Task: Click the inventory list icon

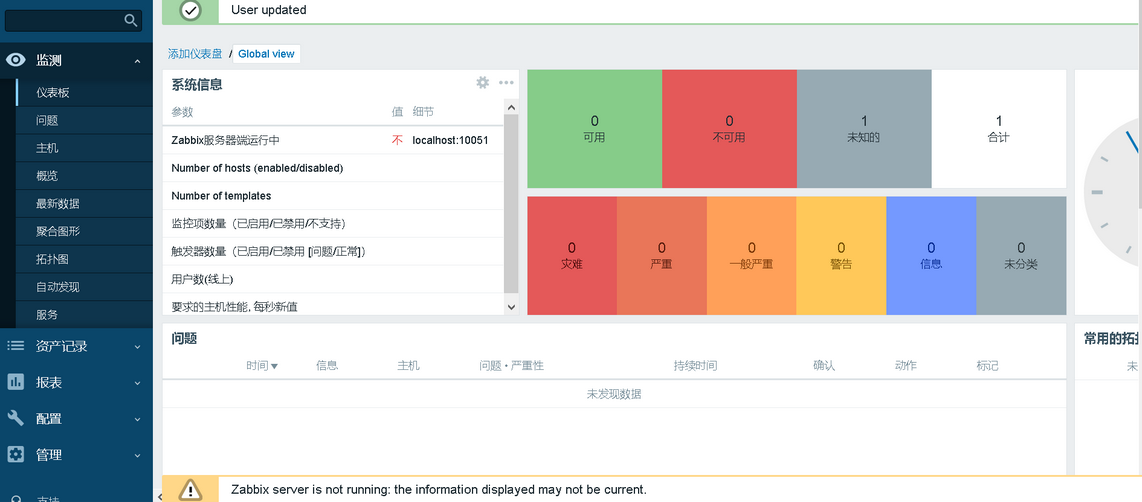Action: tap(16, 346)
